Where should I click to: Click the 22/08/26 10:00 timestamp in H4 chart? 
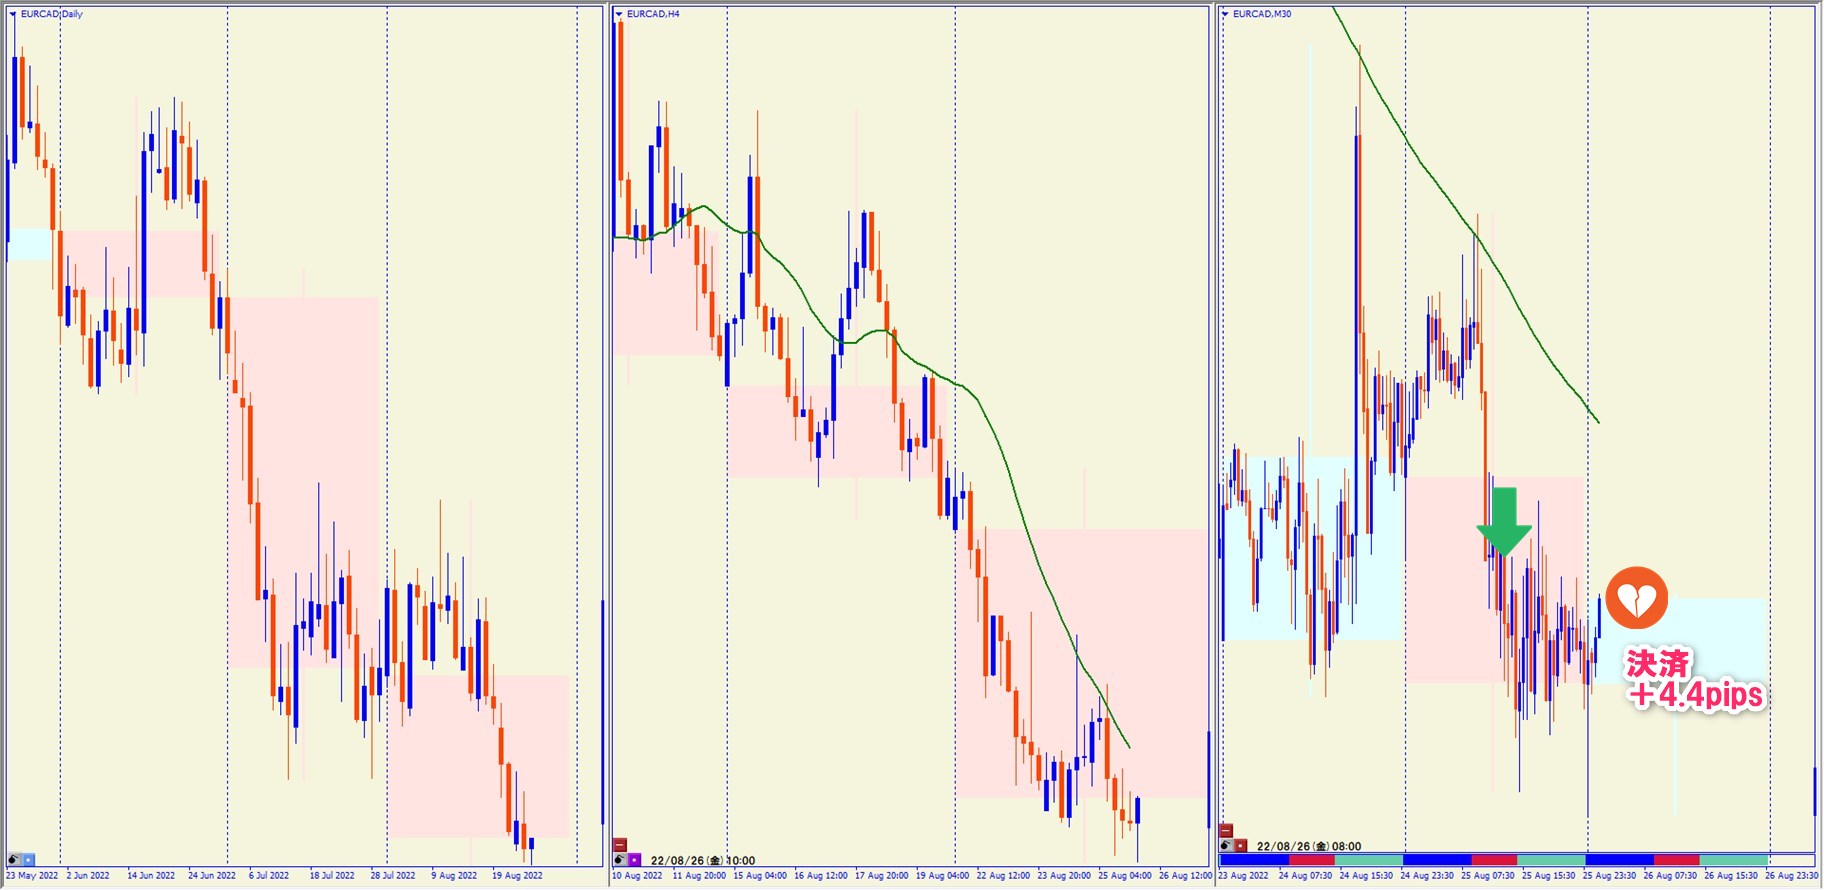pyautogui.click(x=702, y=860)
